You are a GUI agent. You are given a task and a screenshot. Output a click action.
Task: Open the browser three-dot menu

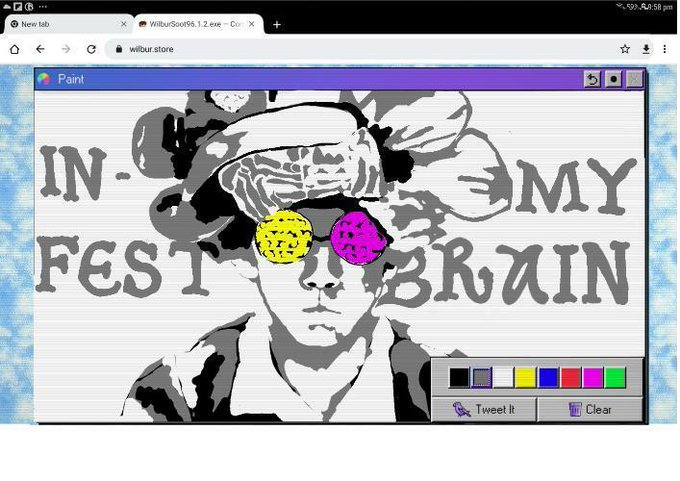click(664, 49)
